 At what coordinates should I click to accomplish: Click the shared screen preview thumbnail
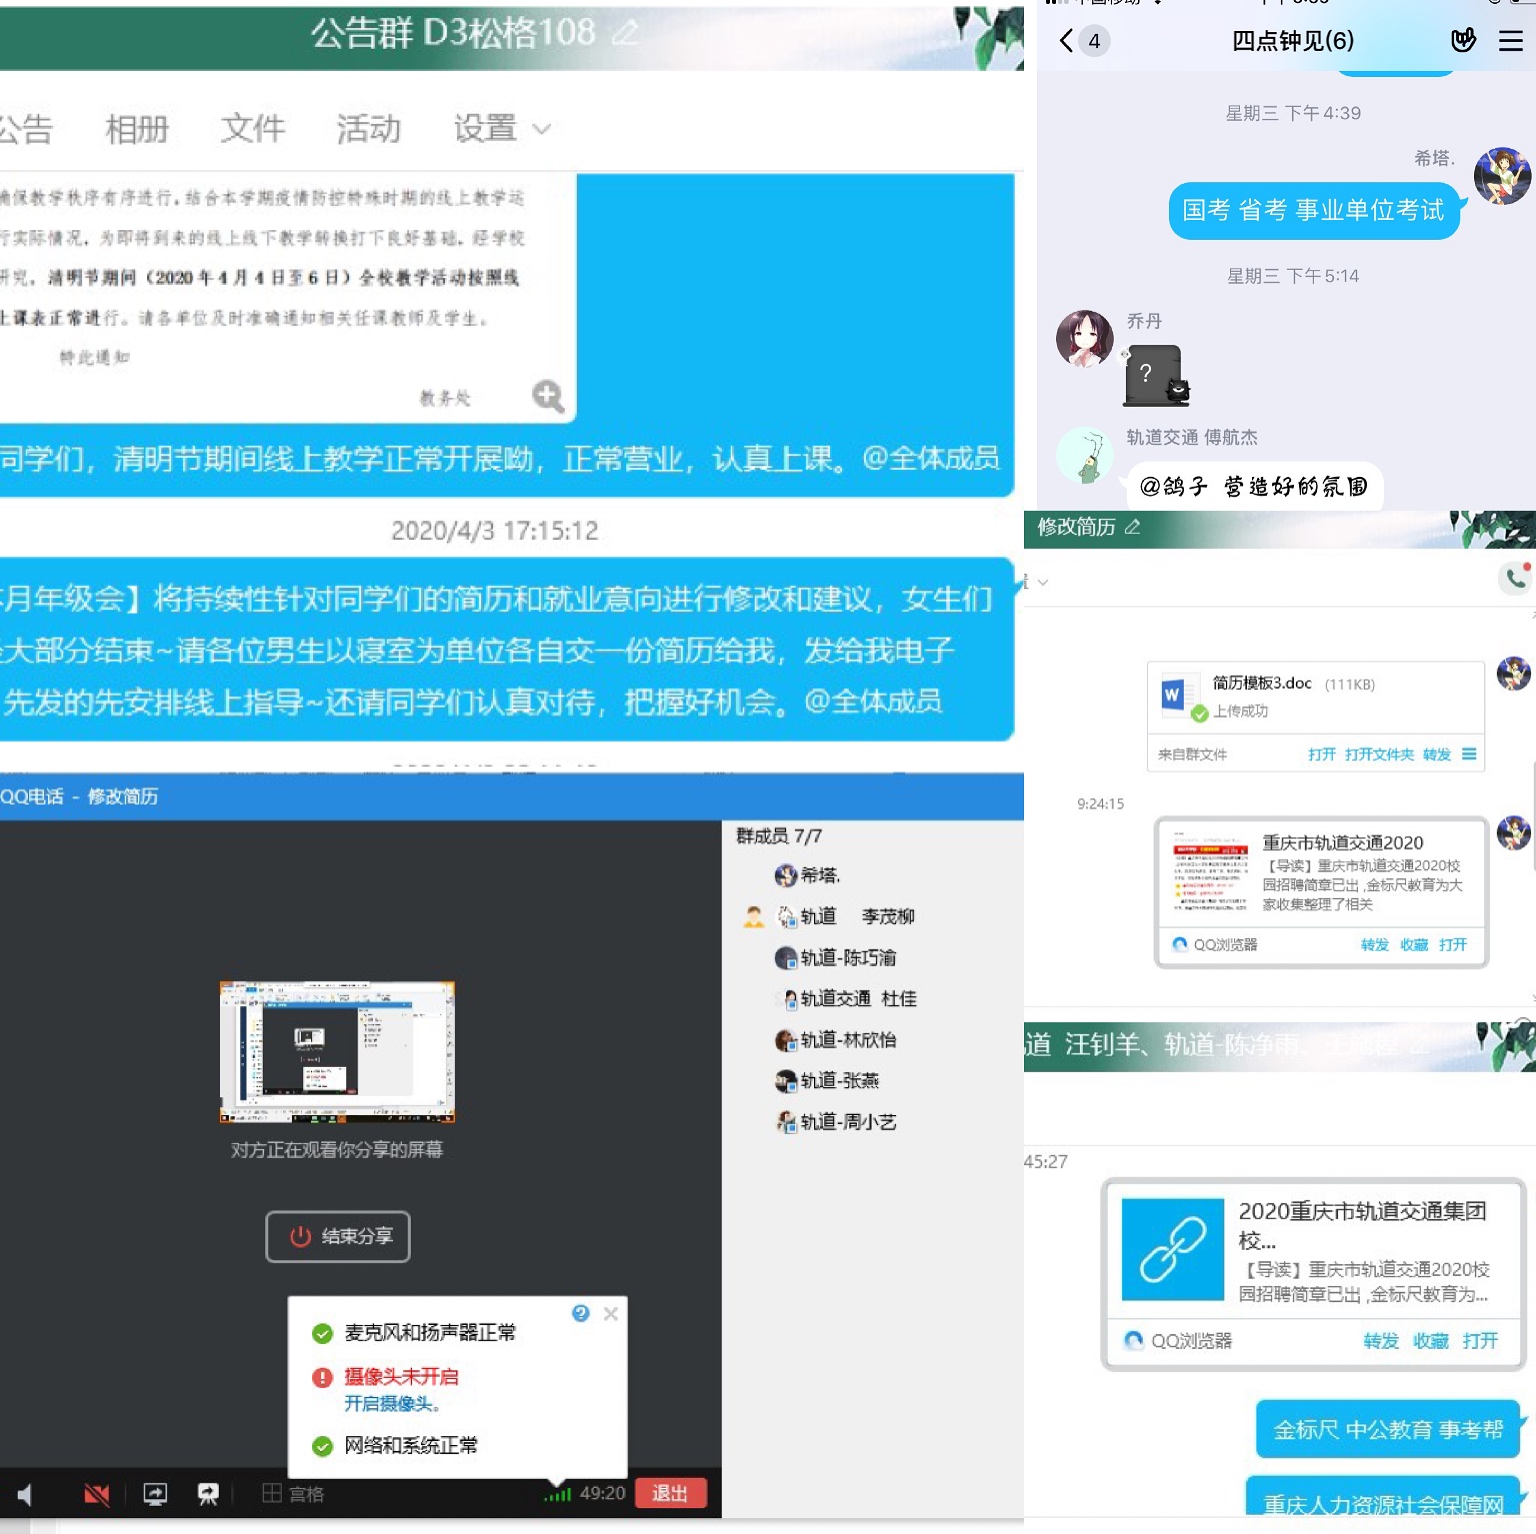[337, 1052]
